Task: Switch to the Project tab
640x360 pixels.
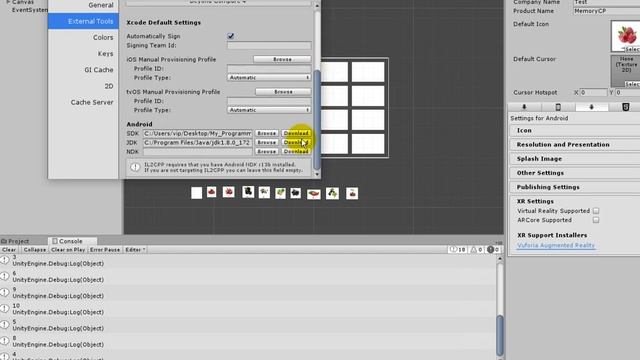Action: (x=15, y=241)
